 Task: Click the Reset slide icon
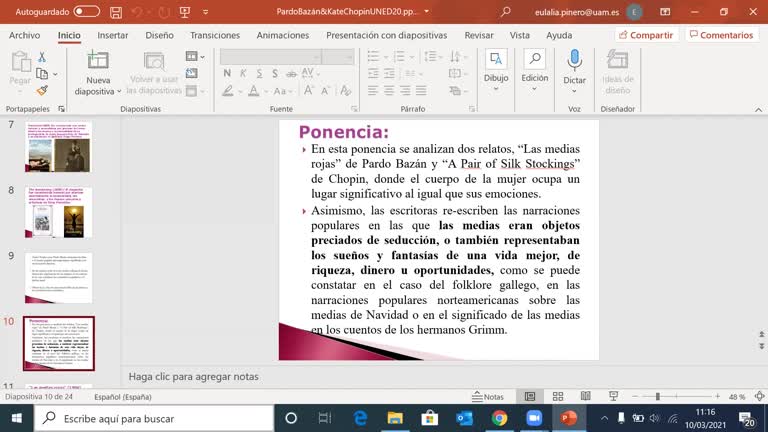point(192,73)
